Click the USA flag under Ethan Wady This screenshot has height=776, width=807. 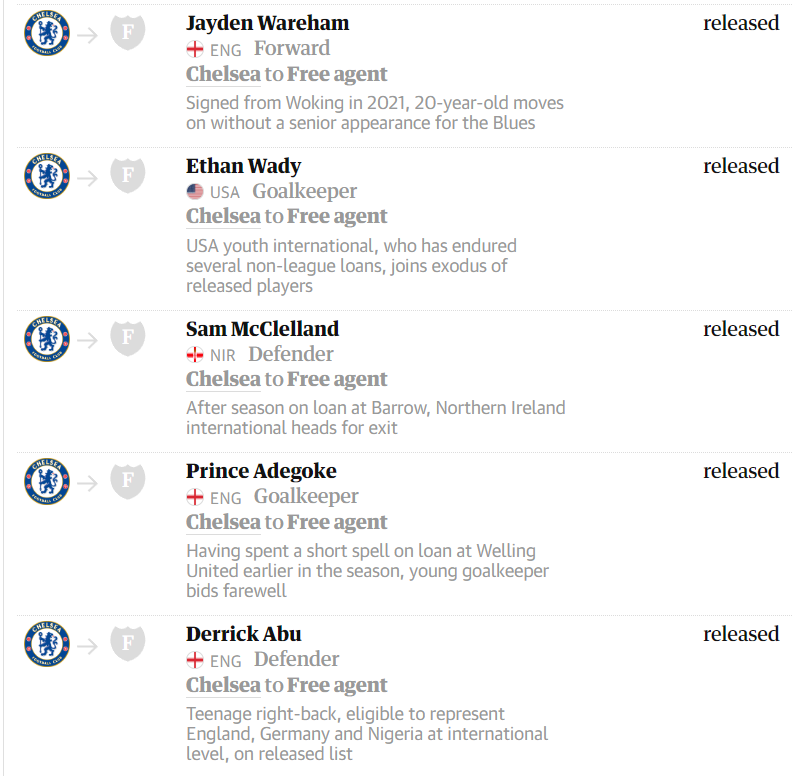click(x=195, y=192)
